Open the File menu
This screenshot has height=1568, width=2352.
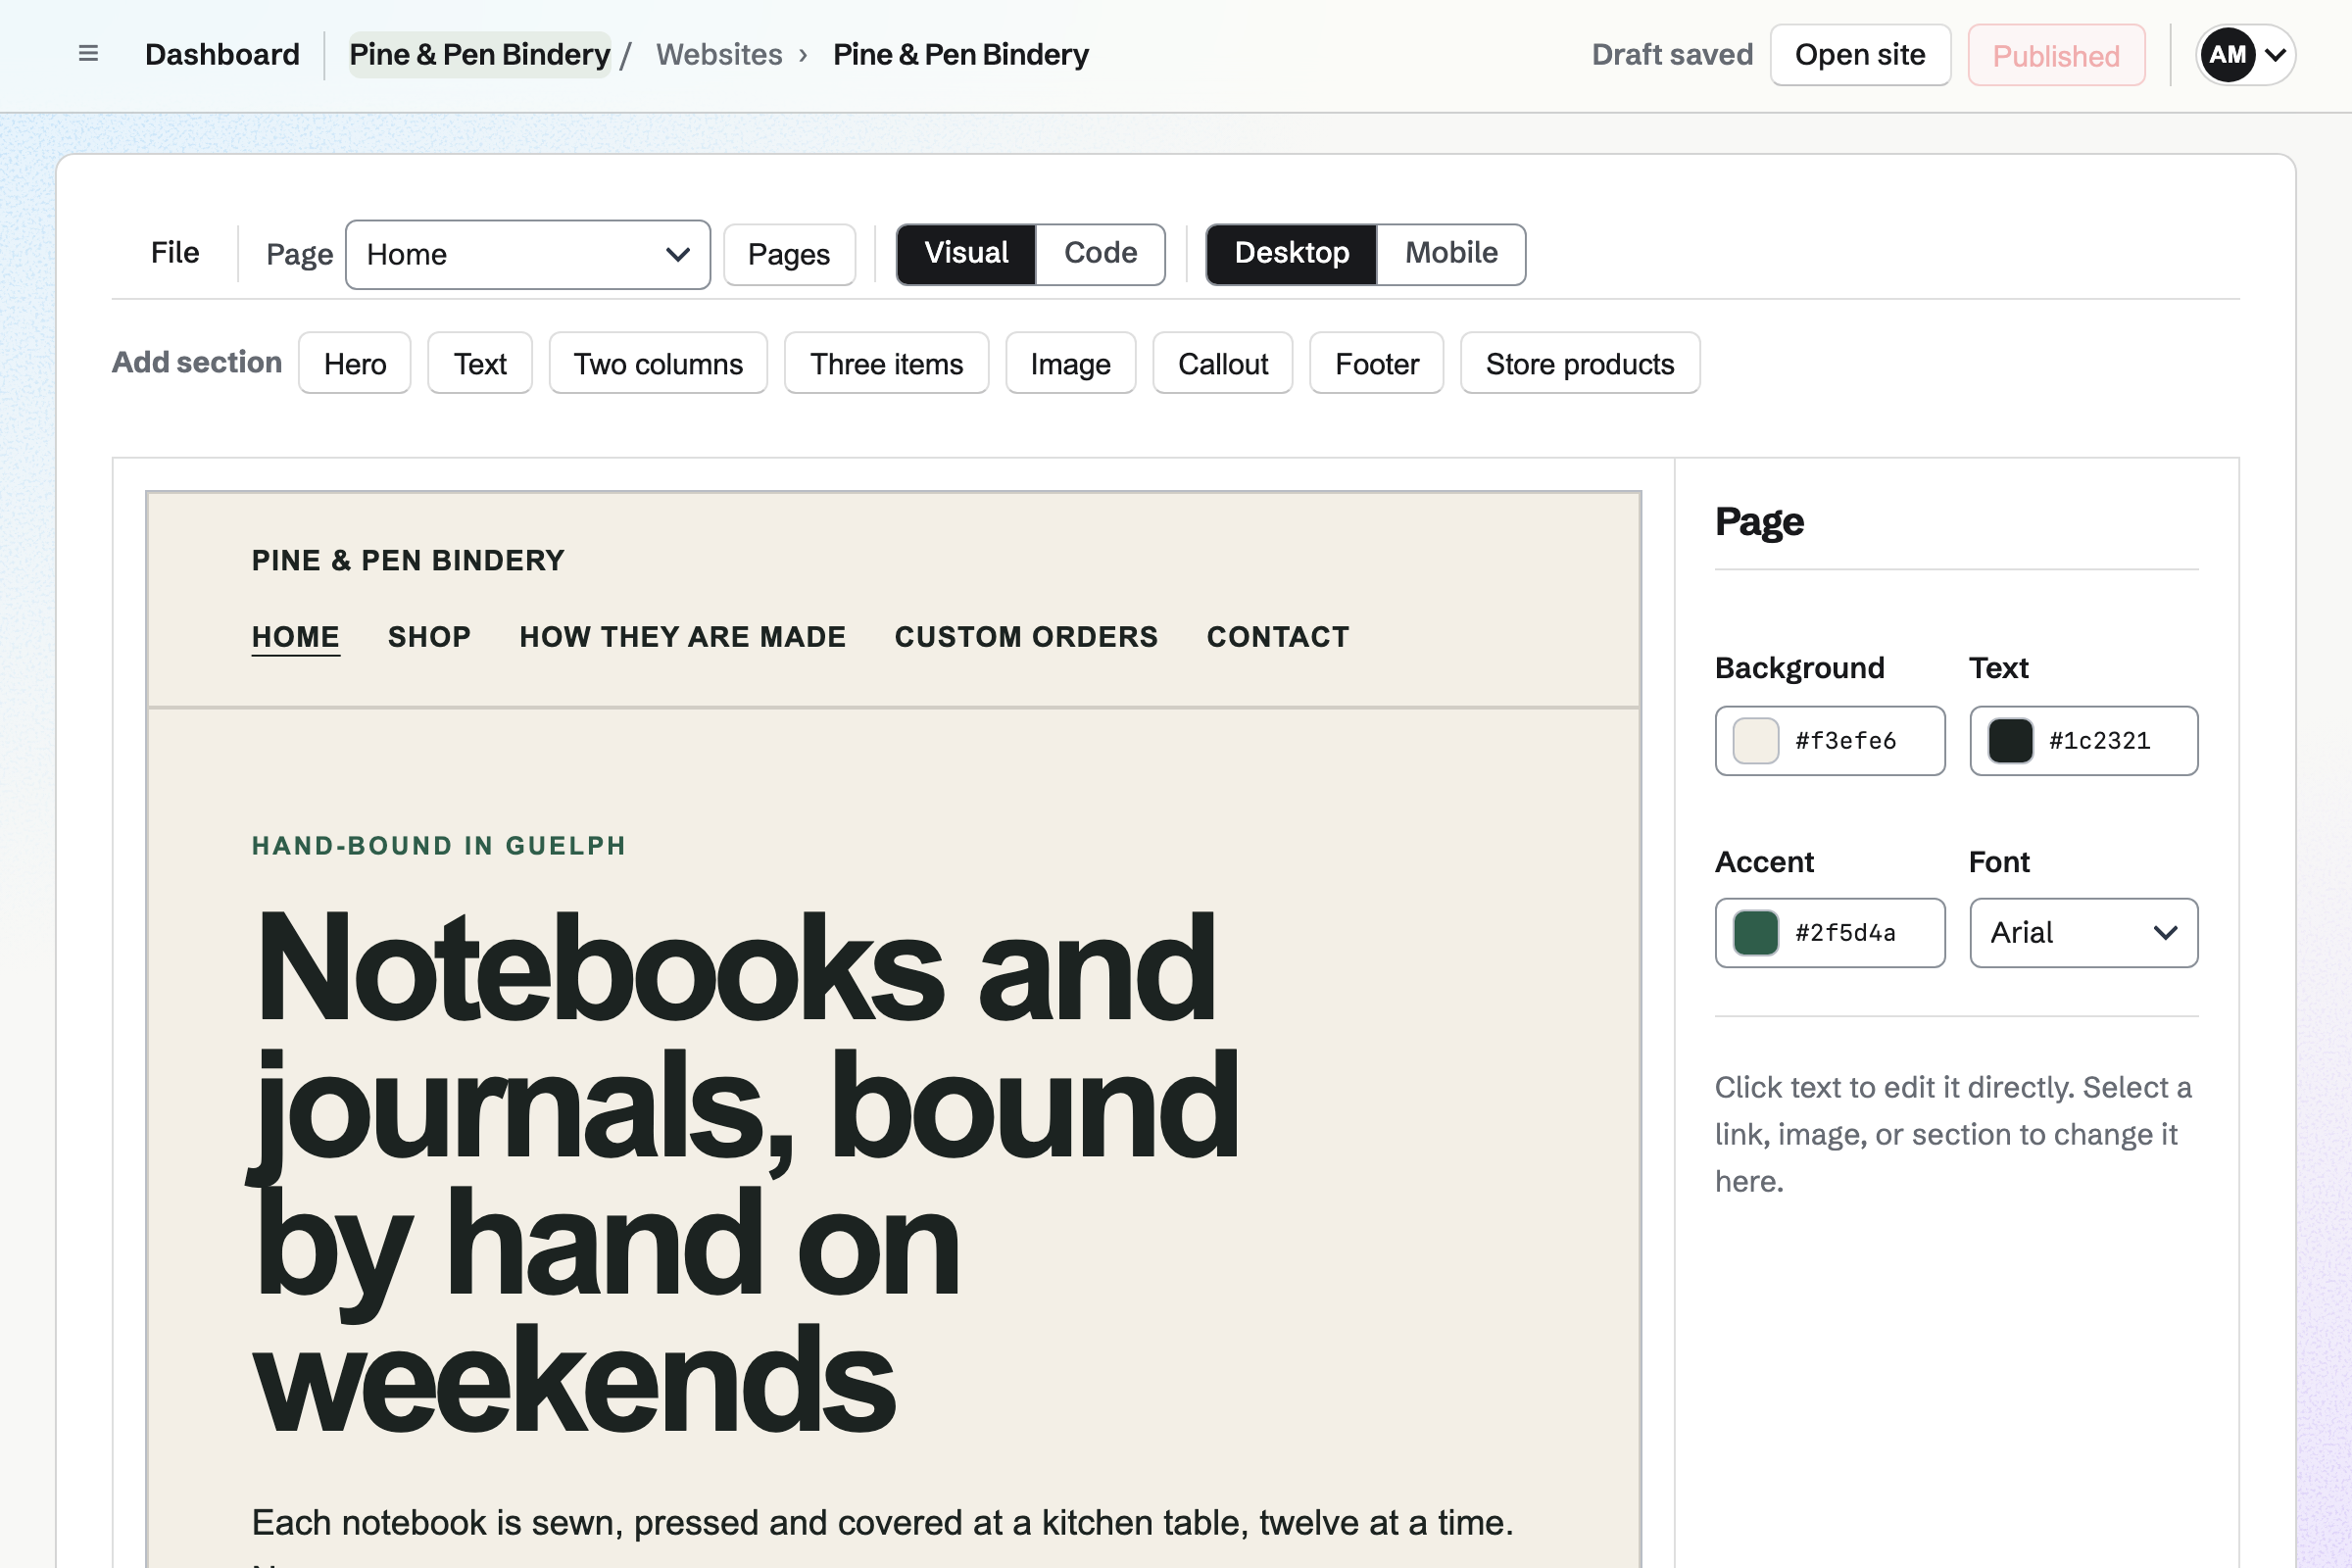pos(175,253)
